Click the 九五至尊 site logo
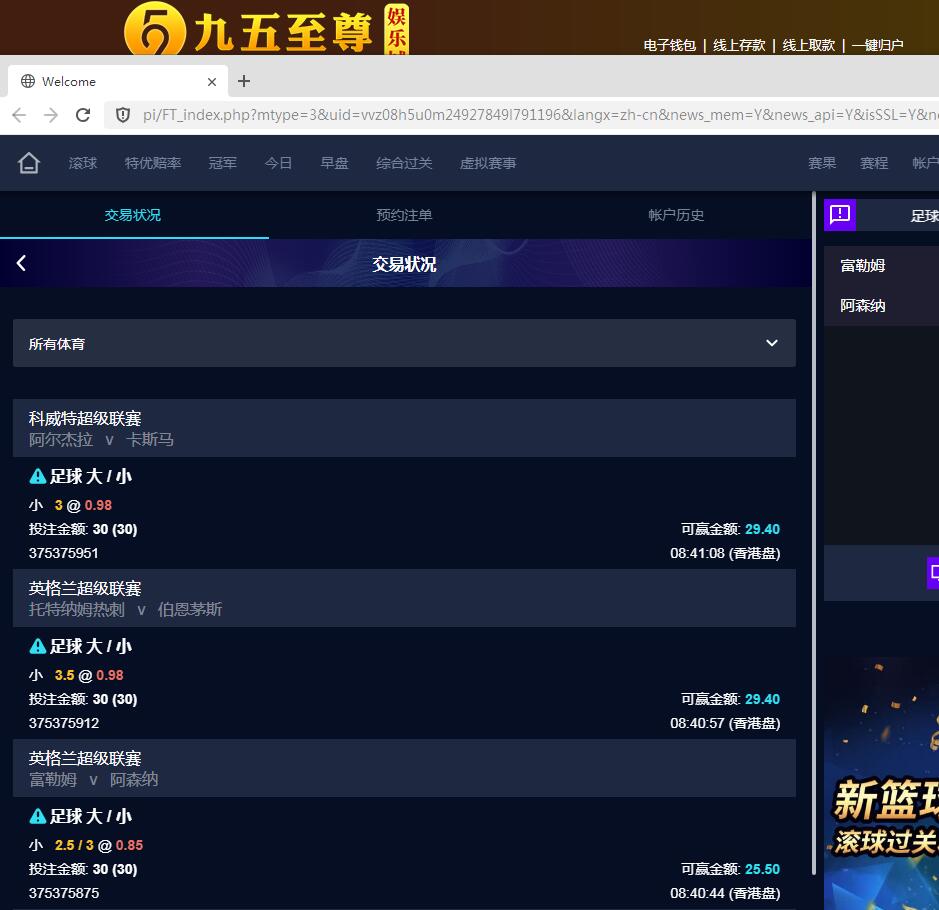The width and height of the screenshot is (939, 910). coord(266,28)
